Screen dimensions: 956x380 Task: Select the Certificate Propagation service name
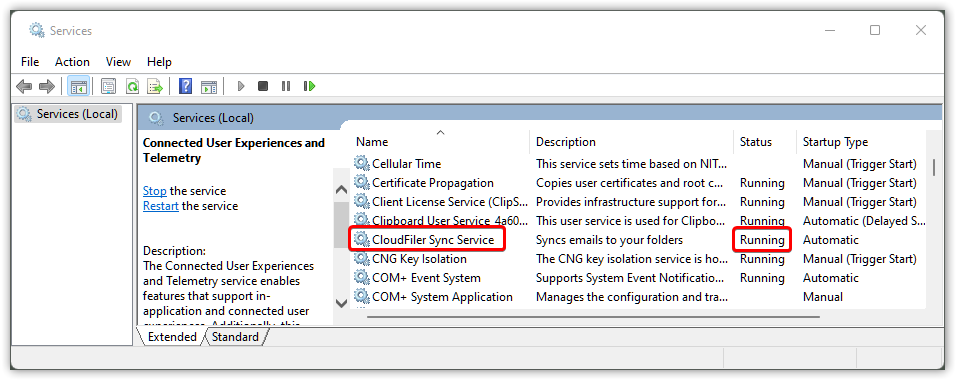pyautogui.click(x=433, y=182)
